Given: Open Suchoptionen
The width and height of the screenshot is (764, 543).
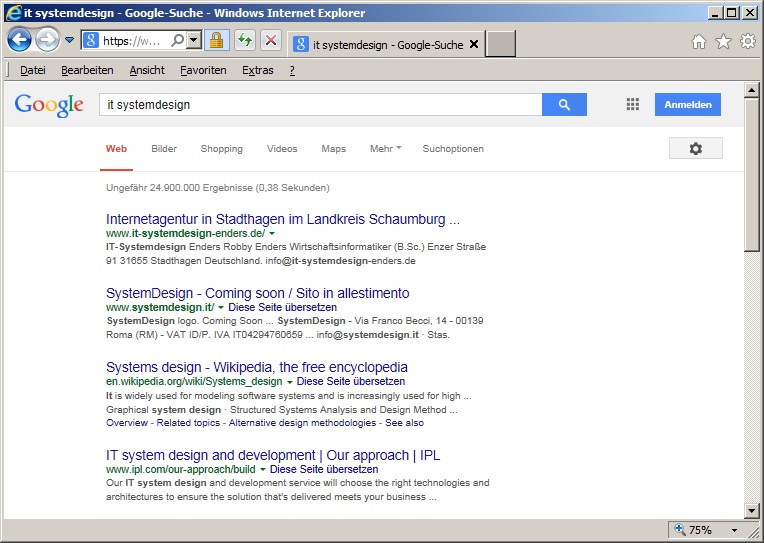Looking at the screenshot, I should click(x=453, y=149).
